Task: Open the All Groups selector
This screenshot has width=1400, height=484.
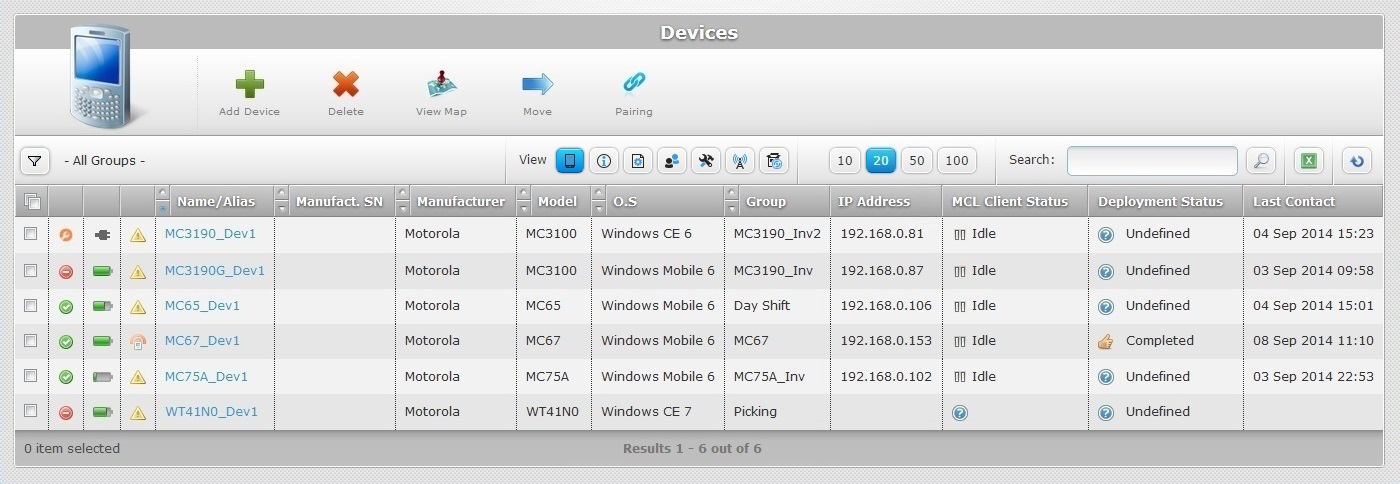Action: coord(105,161)
